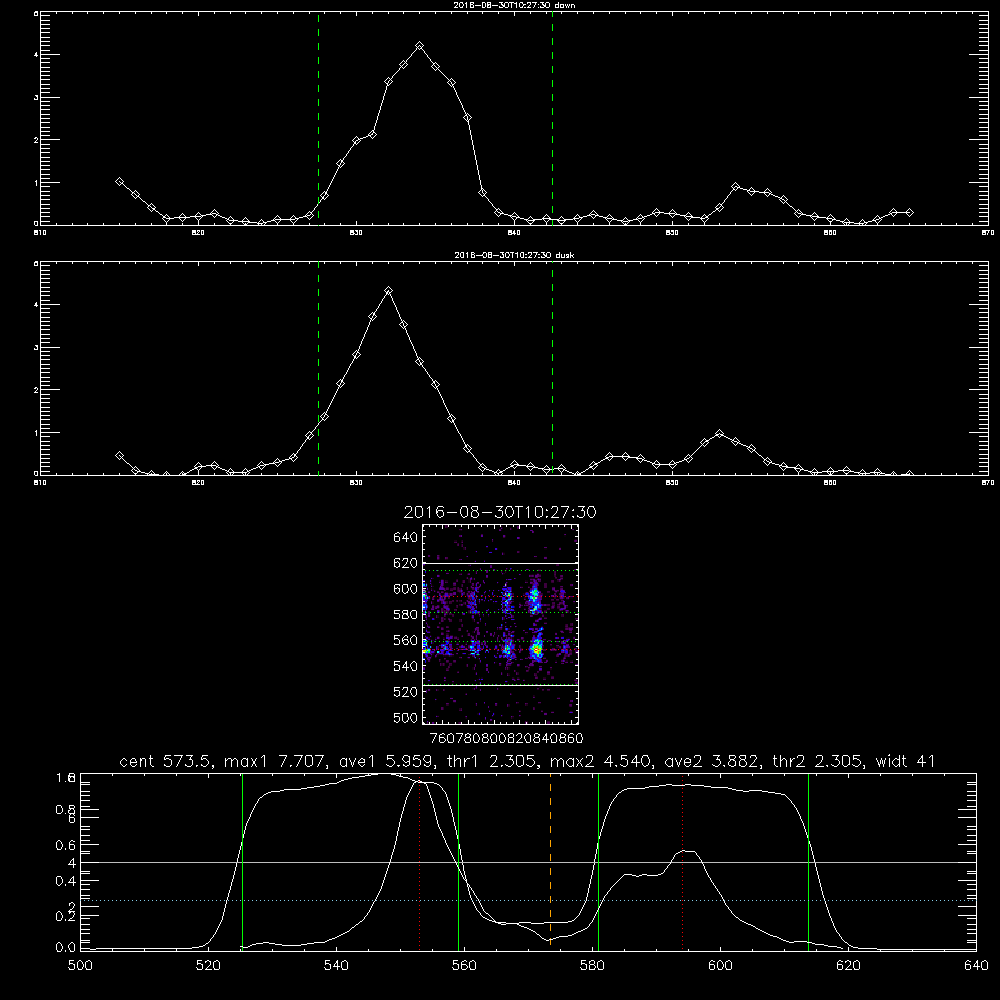Click the '620' y-axis label of the heatmap
The image size is (1000, 1000).
click(406, 563)
